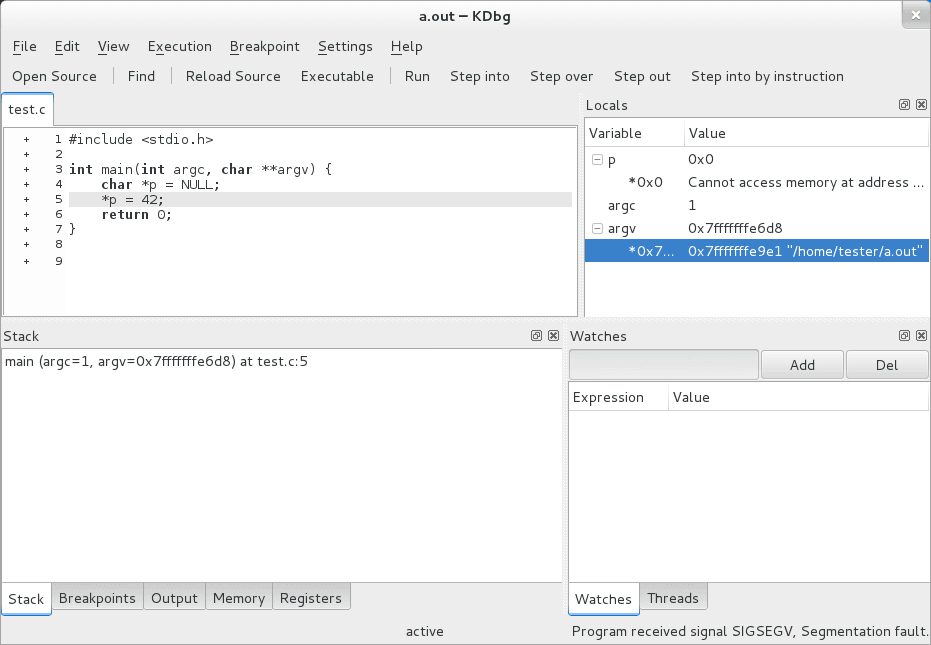
Task: Click the plus marker beside line 5
Action: click(26, 199)
